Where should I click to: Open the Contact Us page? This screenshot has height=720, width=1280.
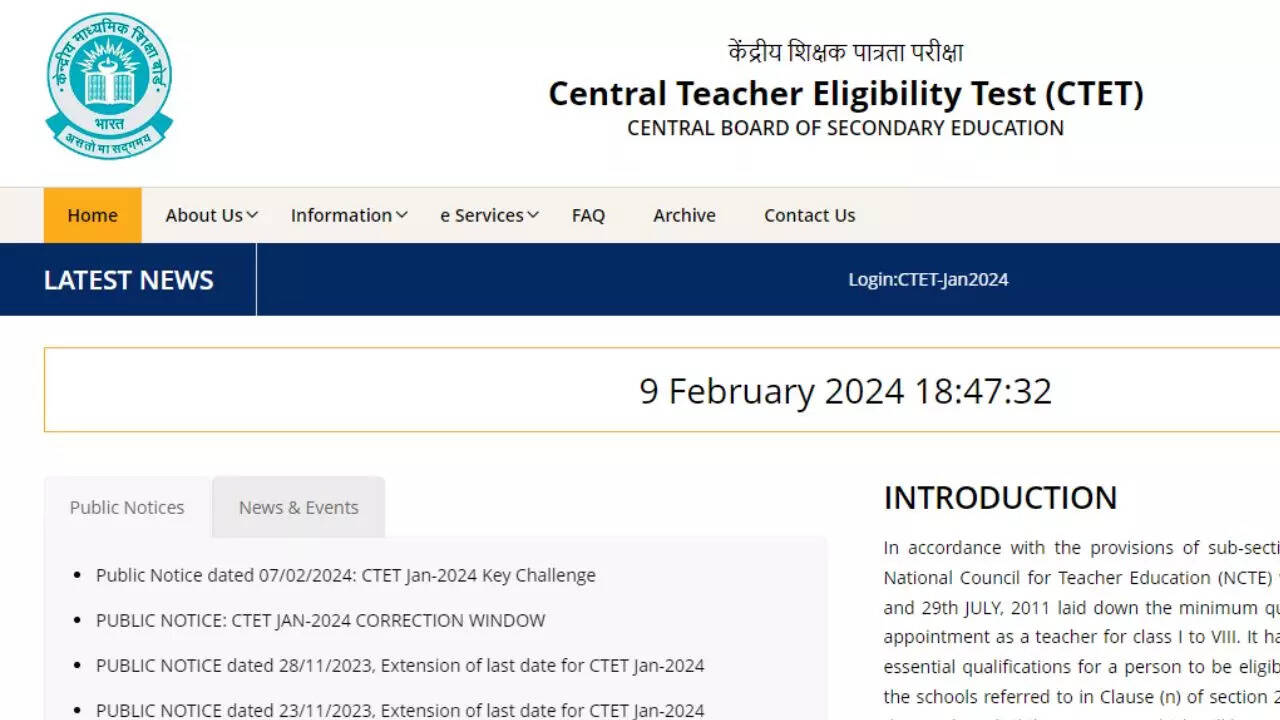809,215
